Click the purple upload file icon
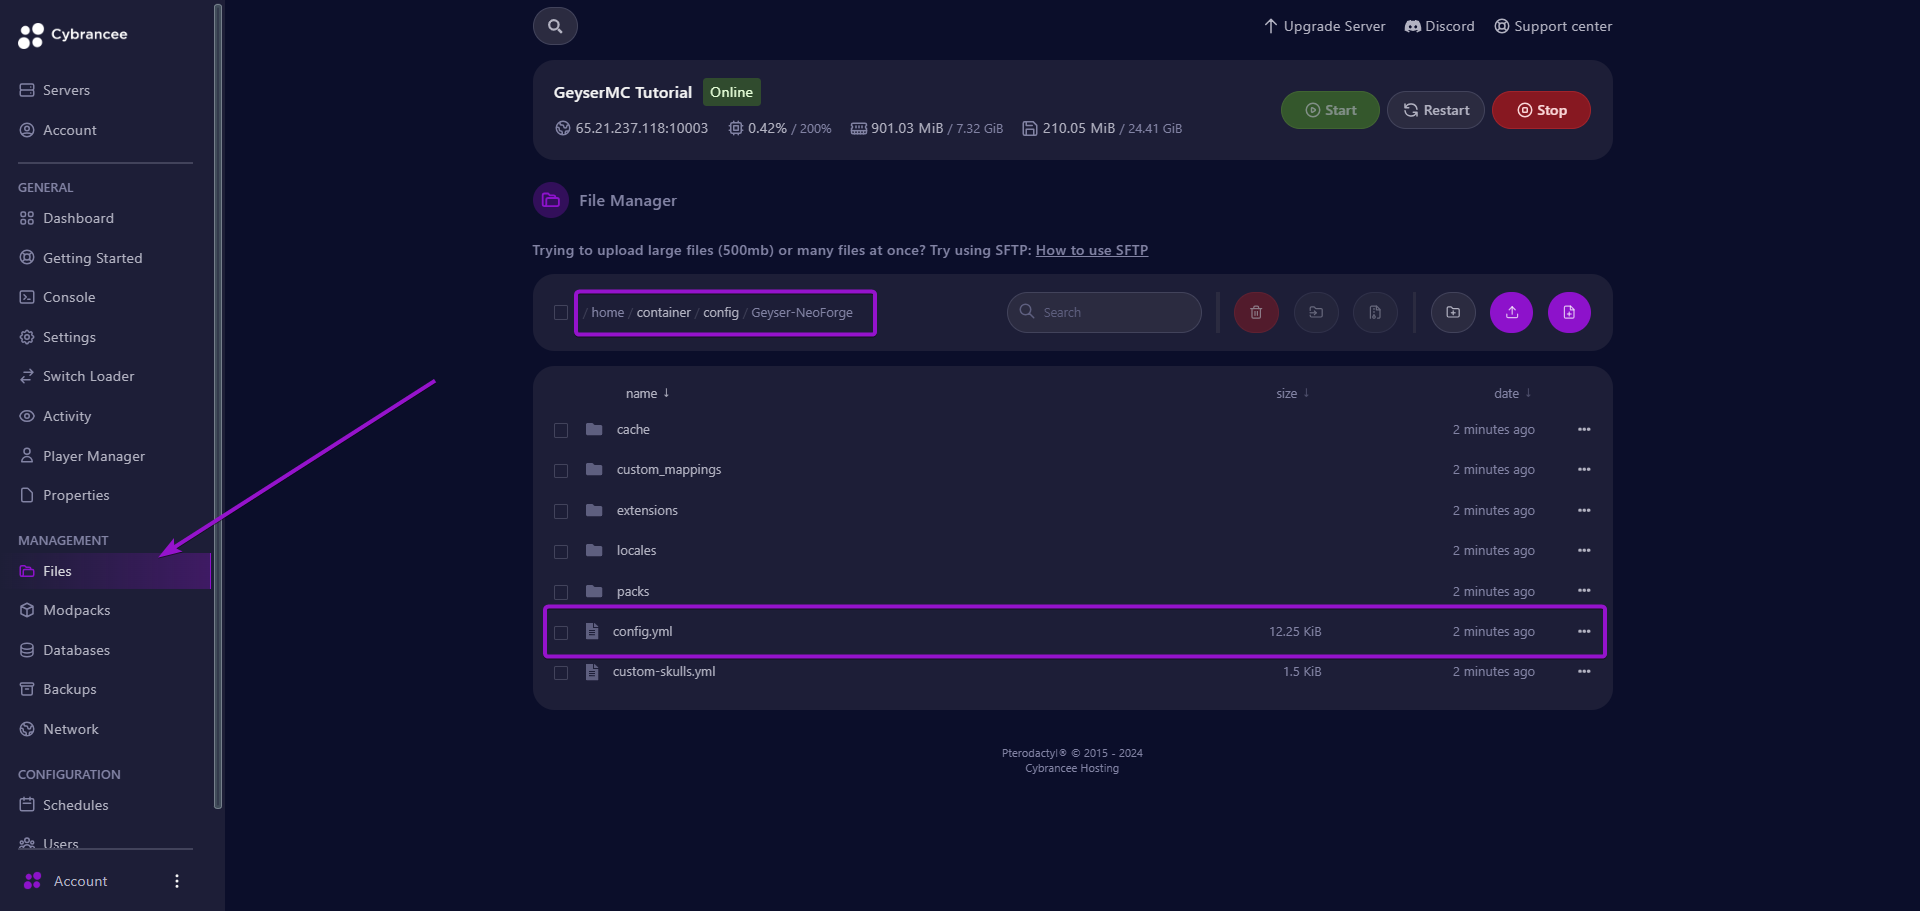Viewport: 1920px width, 911px height. pyautogui.click(x=1511, y=313)
